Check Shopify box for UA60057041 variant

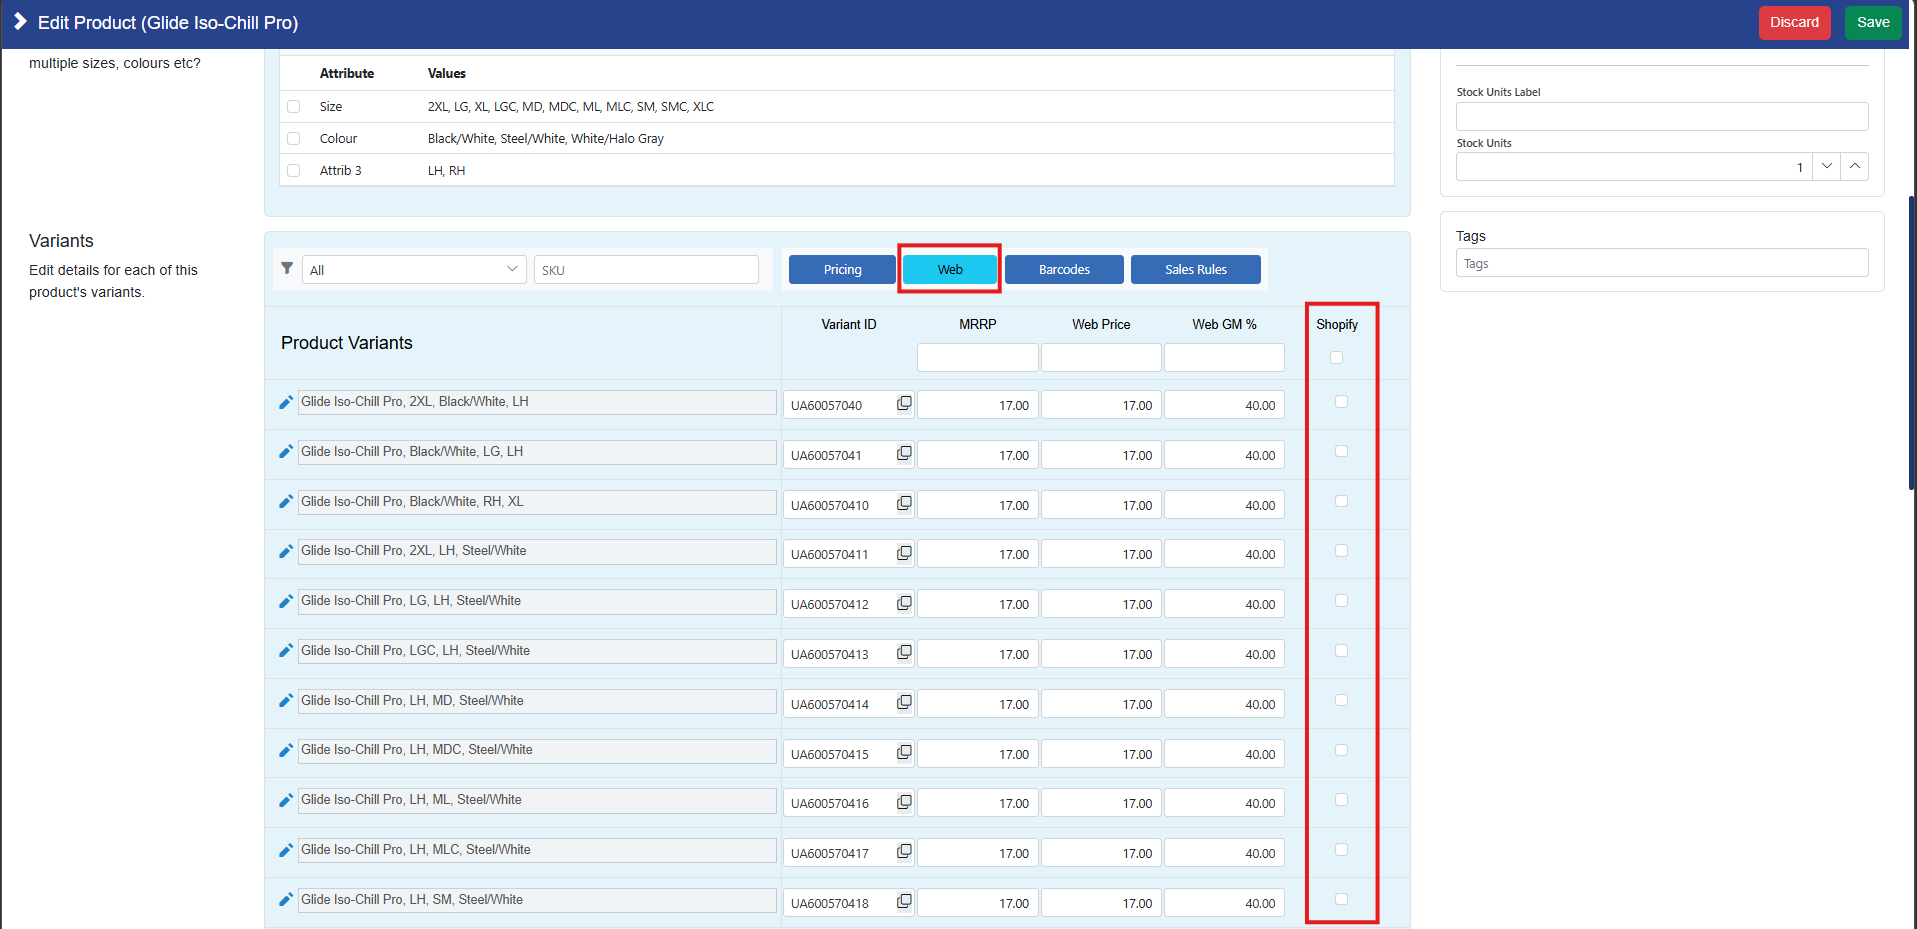coord(1341,452)
